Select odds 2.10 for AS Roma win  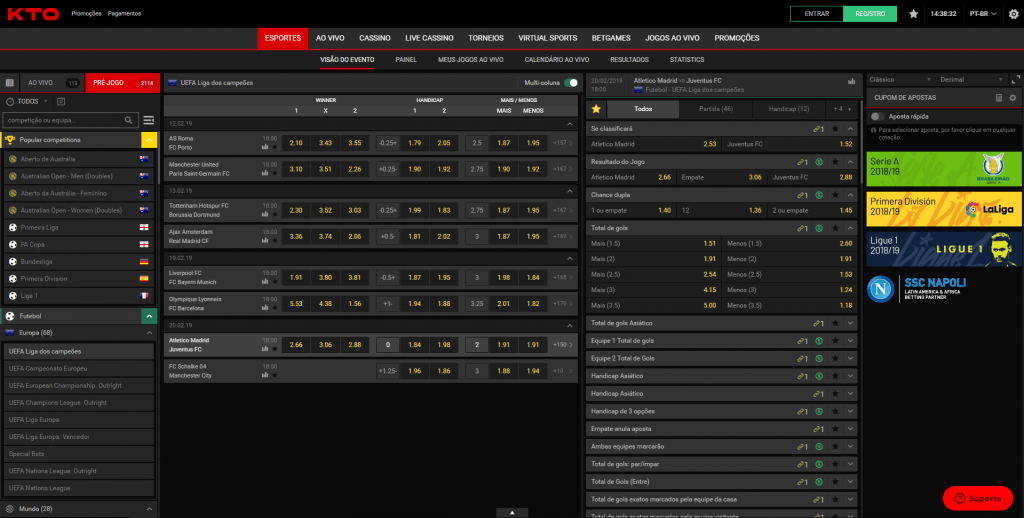pos(296,143)
